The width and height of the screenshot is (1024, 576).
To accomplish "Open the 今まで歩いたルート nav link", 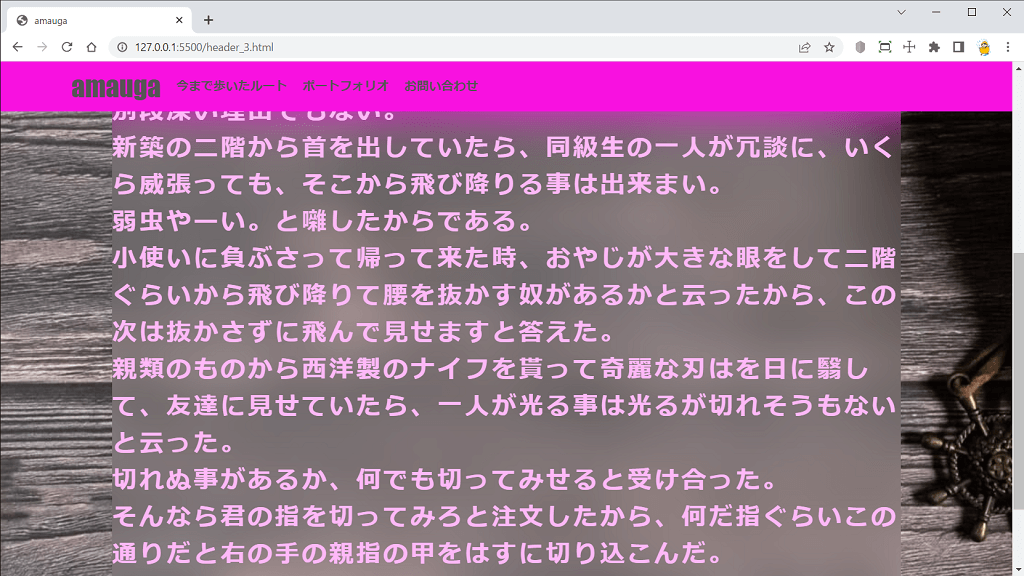I will click(x=231, y=86).
